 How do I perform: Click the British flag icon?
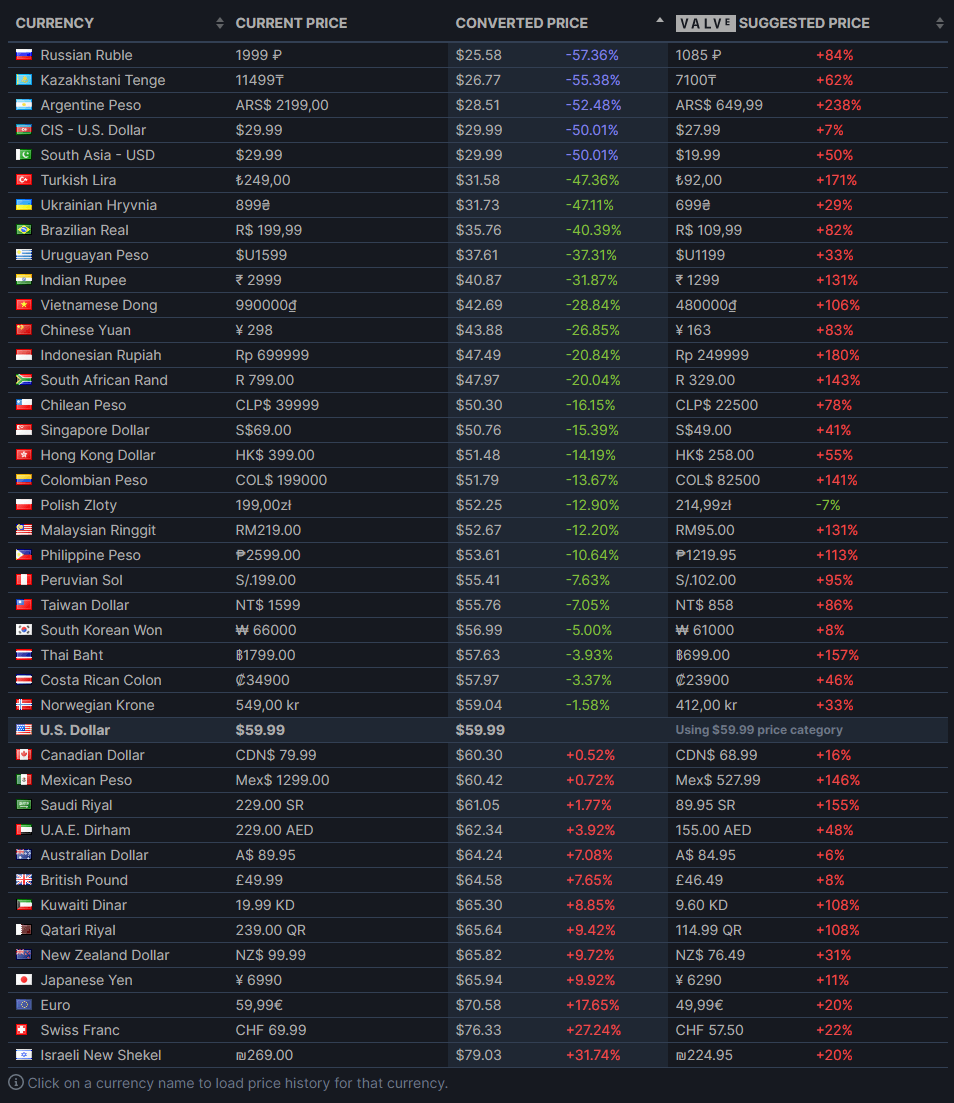(24, 879)
